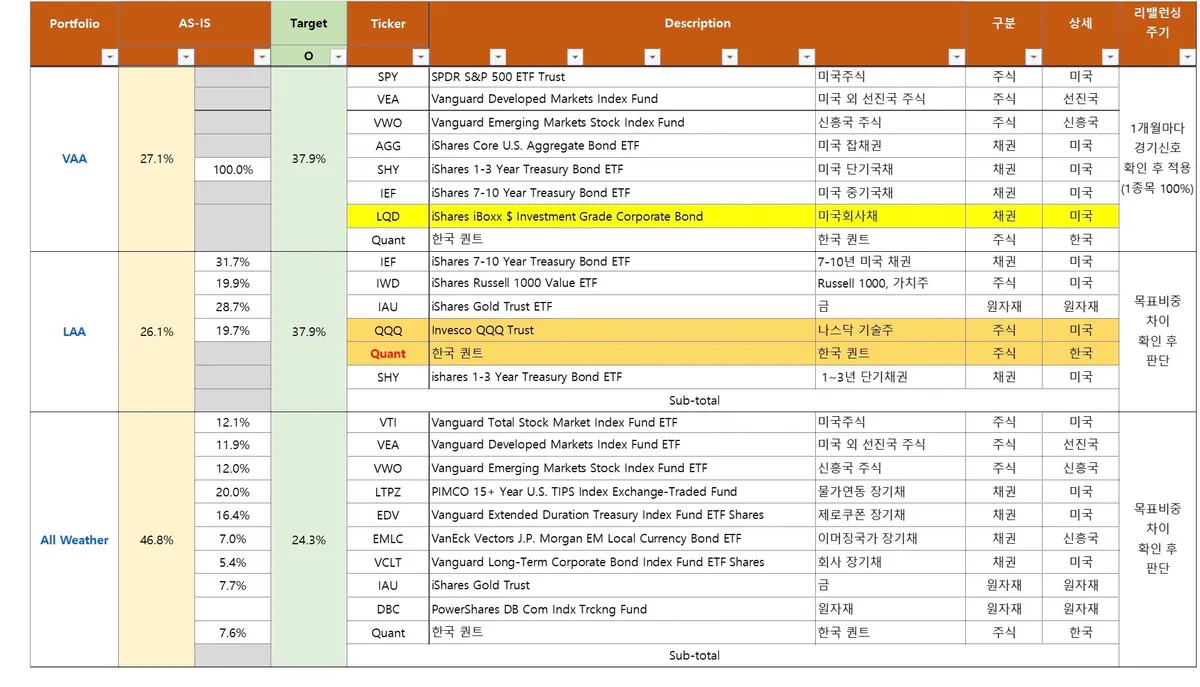Select the 27.1% AS-IS cell

click(x=156, y=158)
